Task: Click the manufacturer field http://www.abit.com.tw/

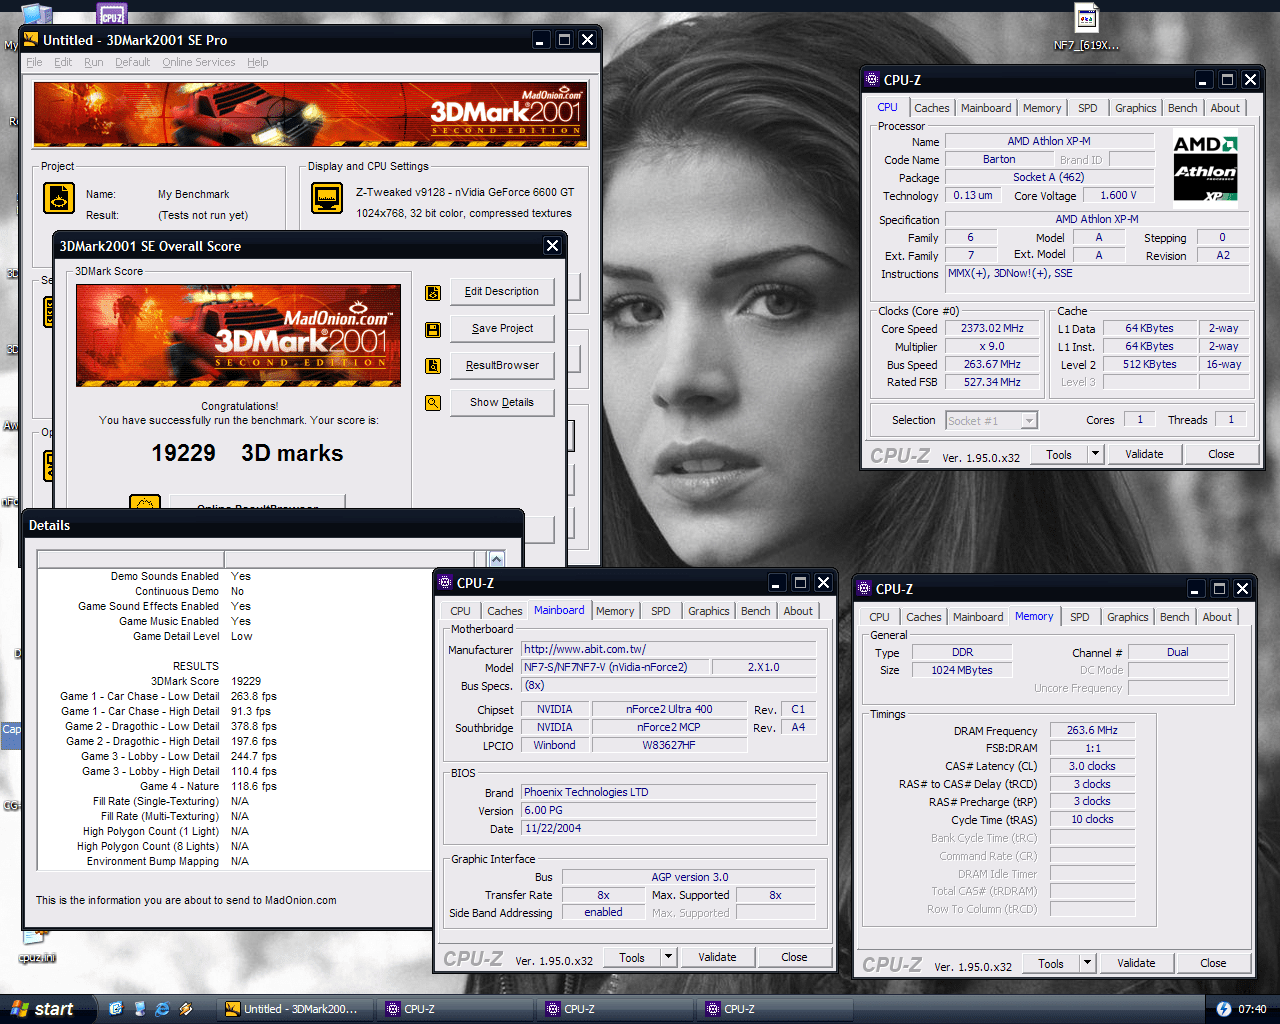Action: (x=669, y=649)
